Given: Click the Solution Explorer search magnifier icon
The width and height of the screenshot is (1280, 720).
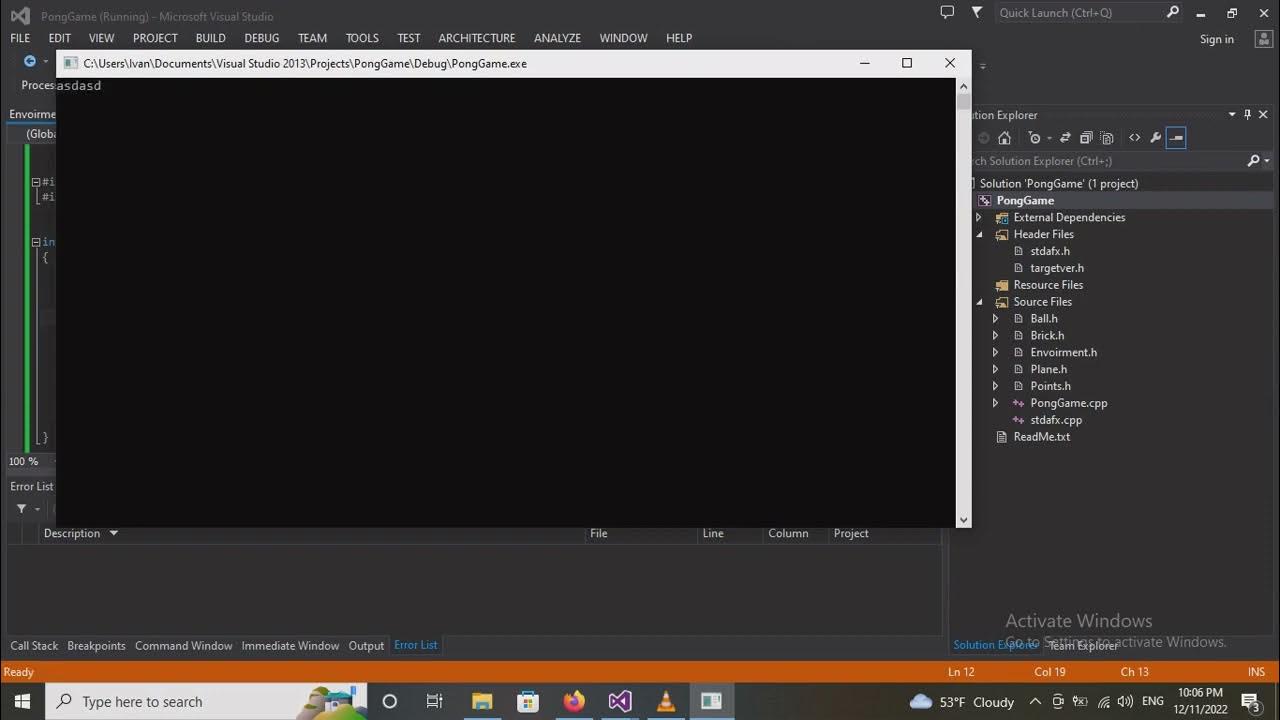Looking at the screenshot, I should point(1254,161).
